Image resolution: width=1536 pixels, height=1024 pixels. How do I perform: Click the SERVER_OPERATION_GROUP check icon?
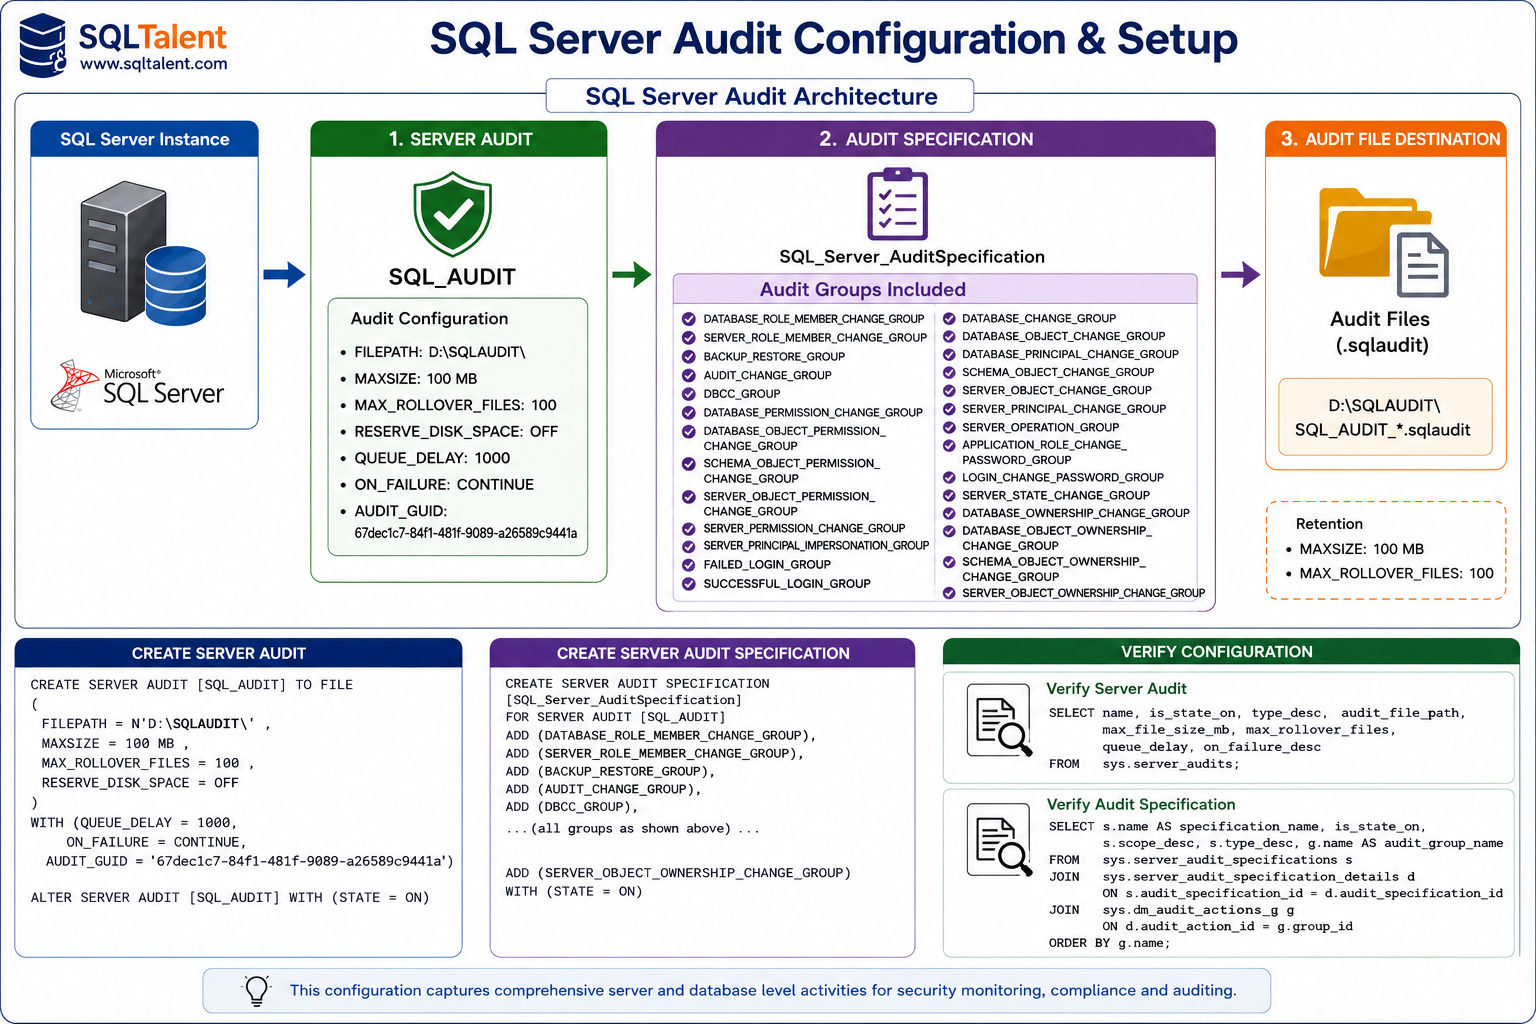[x=949, y=427]
